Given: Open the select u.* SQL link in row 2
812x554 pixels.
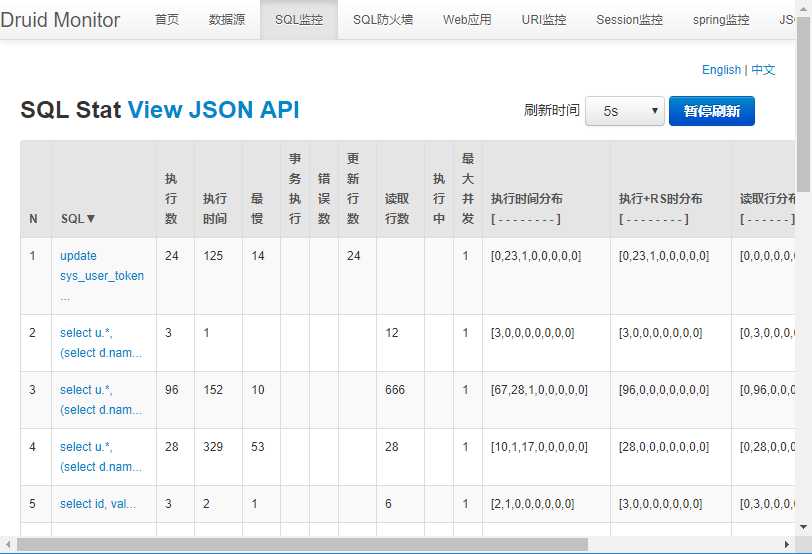Looking at the screenshot, I should pyautogui.click(x=100, y=343).
